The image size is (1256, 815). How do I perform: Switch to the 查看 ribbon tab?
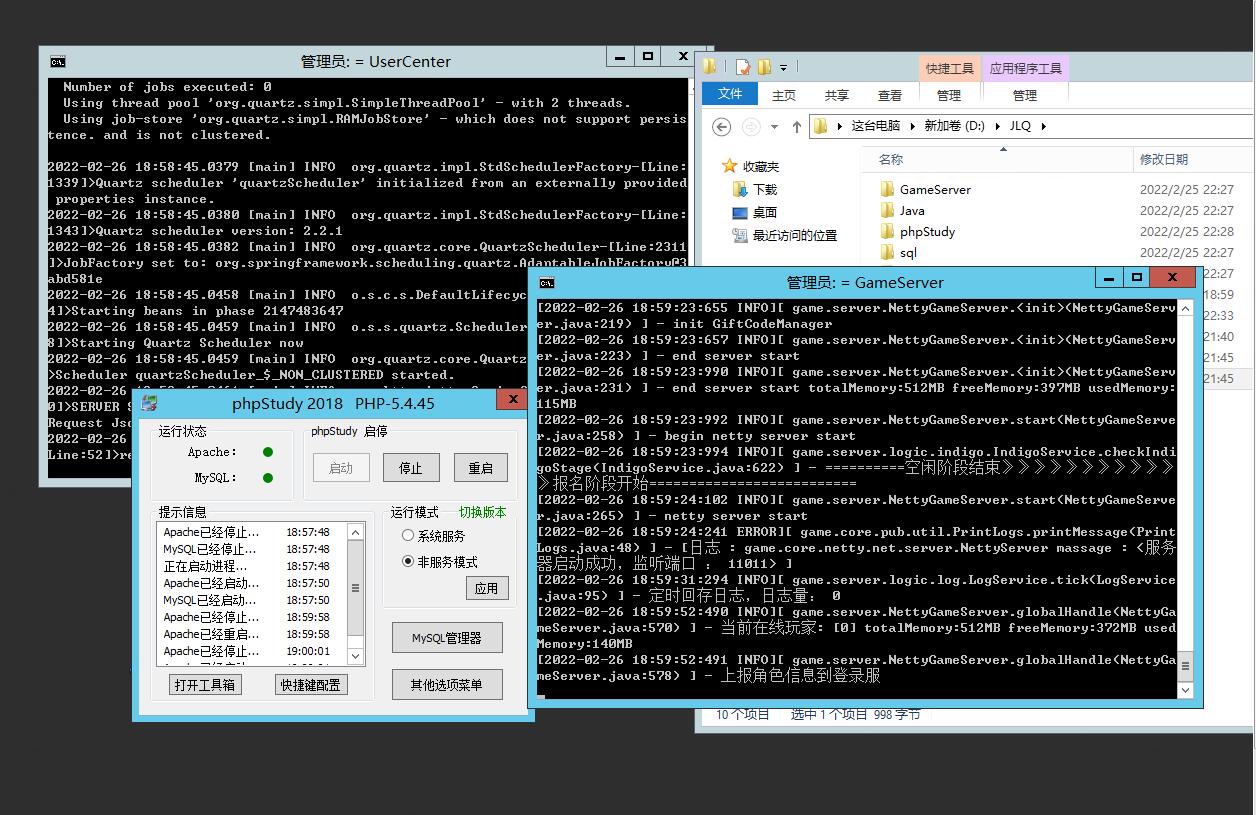(x=889, y=95)
